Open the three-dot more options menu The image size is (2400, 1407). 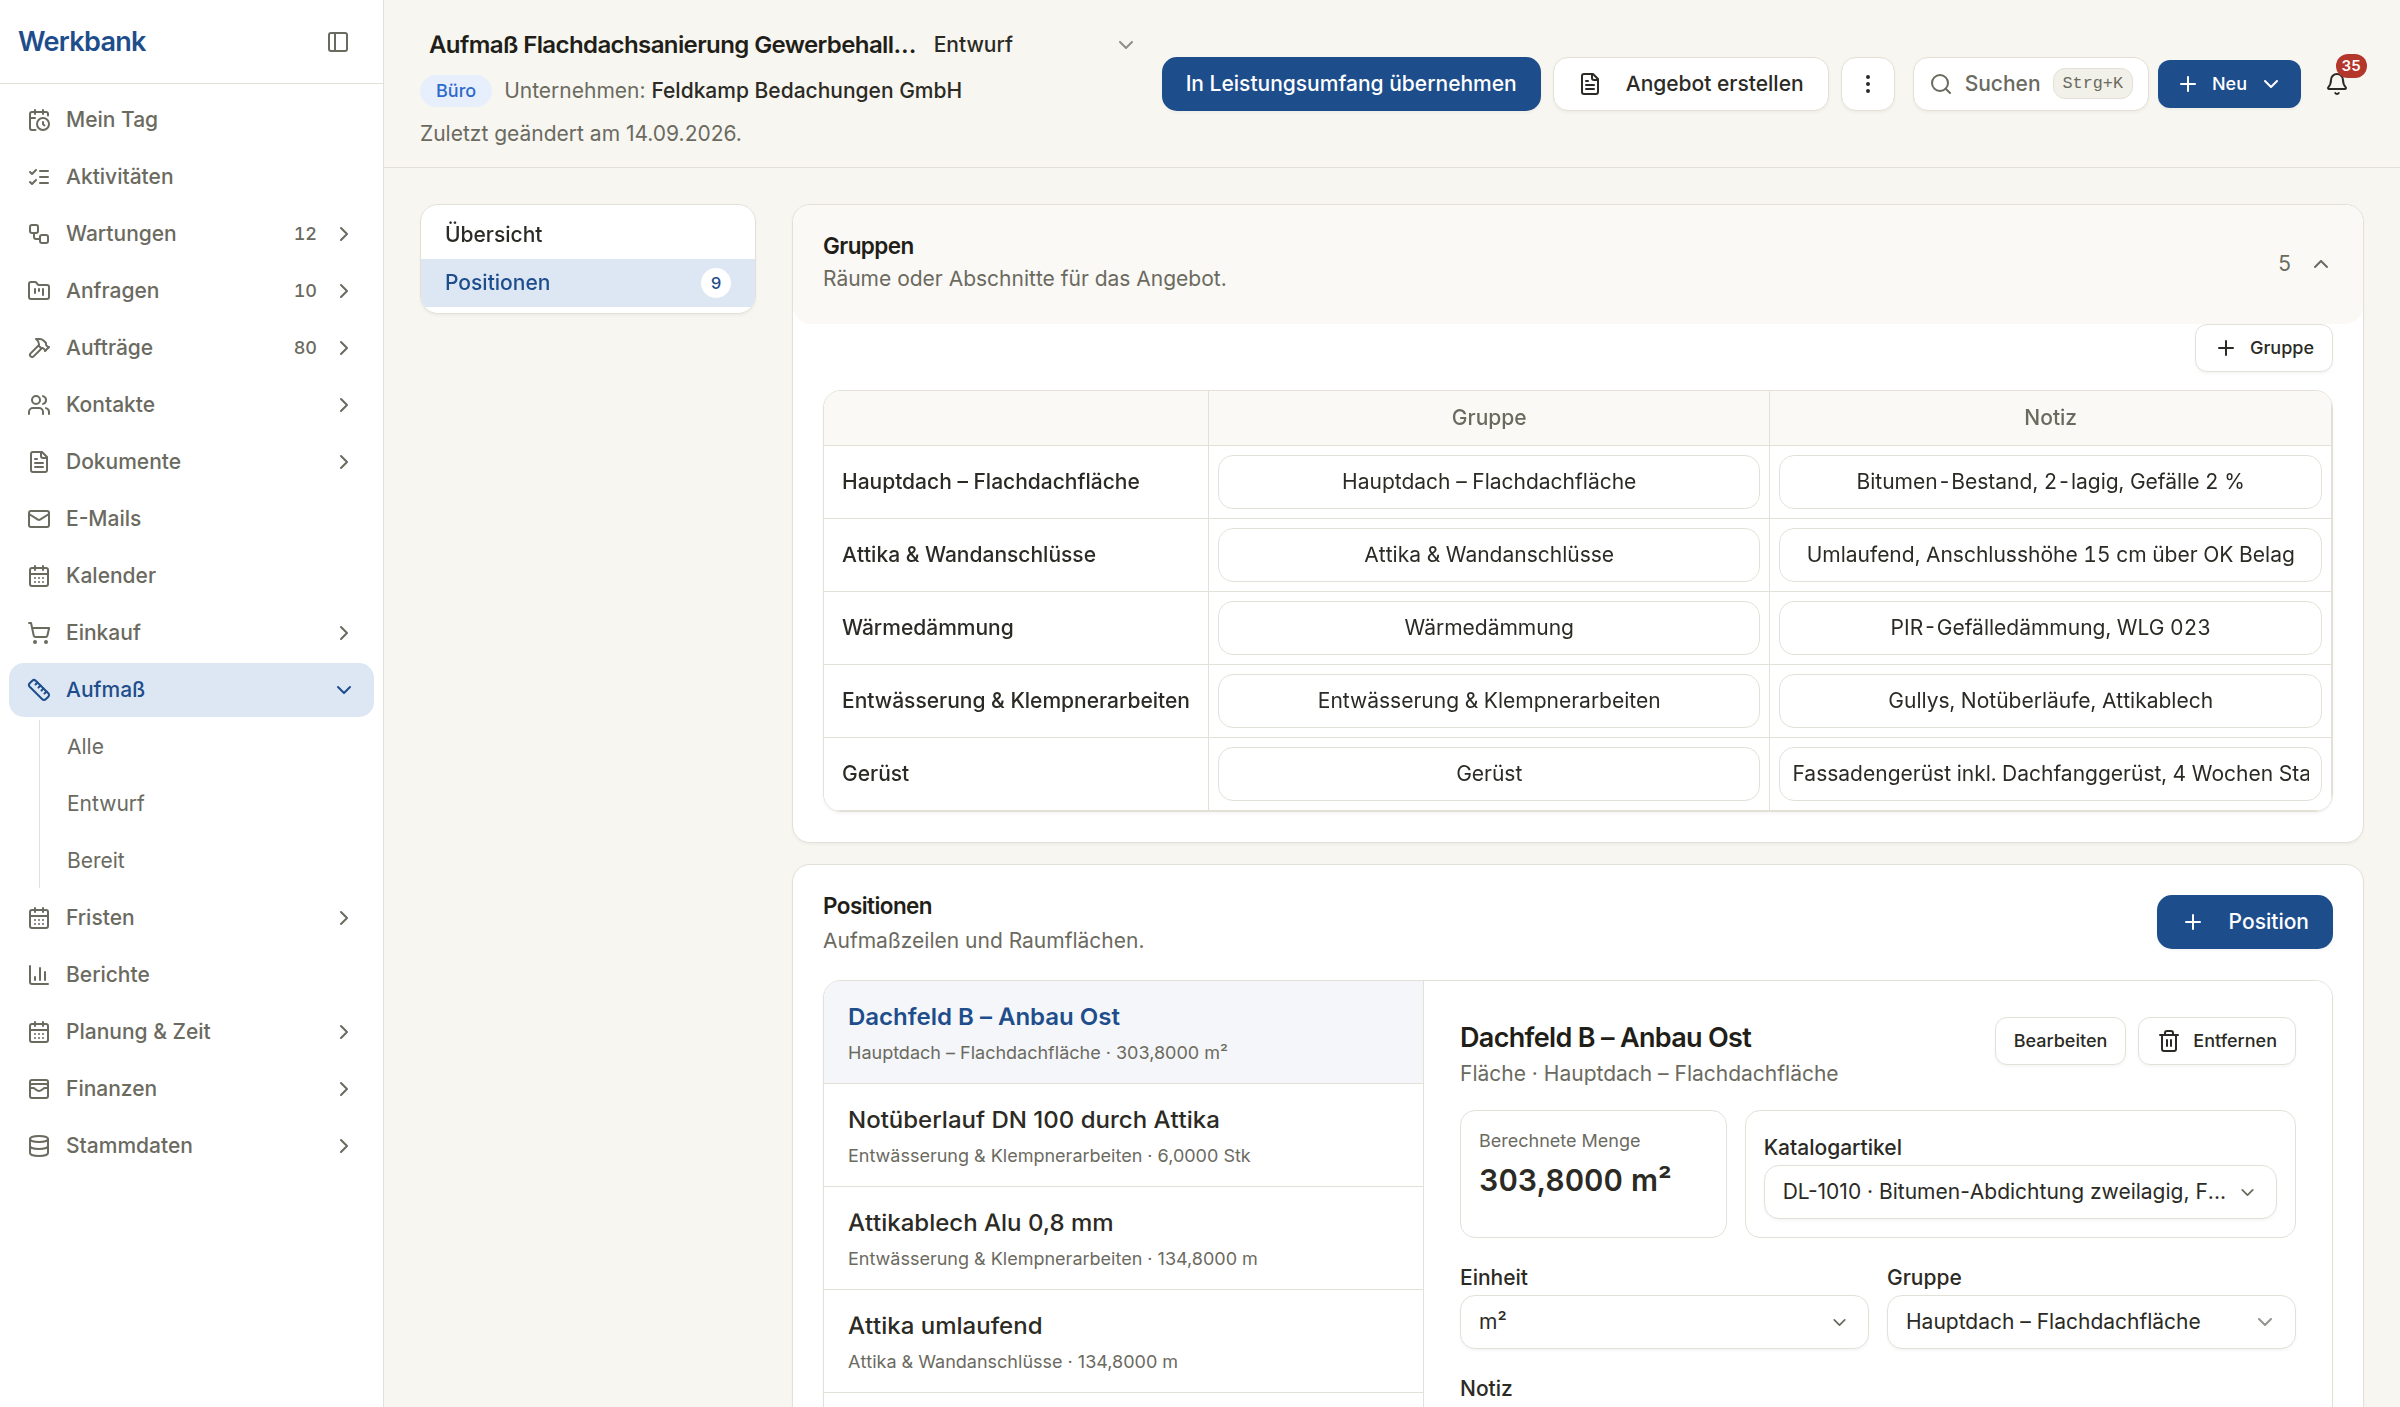click(1867, 84)
